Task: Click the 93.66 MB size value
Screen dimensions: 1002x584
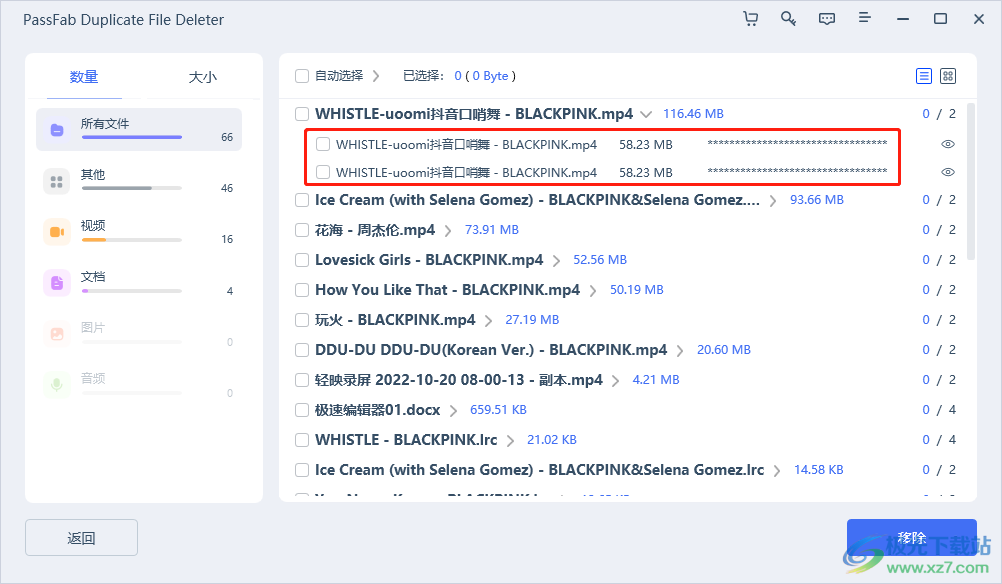Action: pos(817,200)
